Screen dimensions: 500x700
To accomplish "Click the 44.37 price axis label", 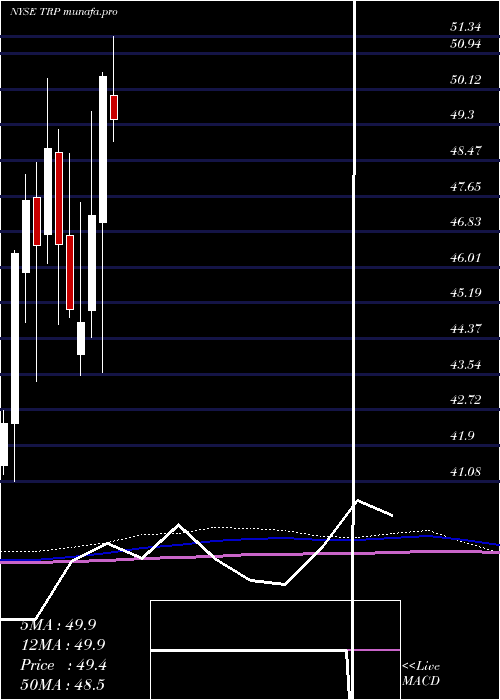I will pos(466,329).
